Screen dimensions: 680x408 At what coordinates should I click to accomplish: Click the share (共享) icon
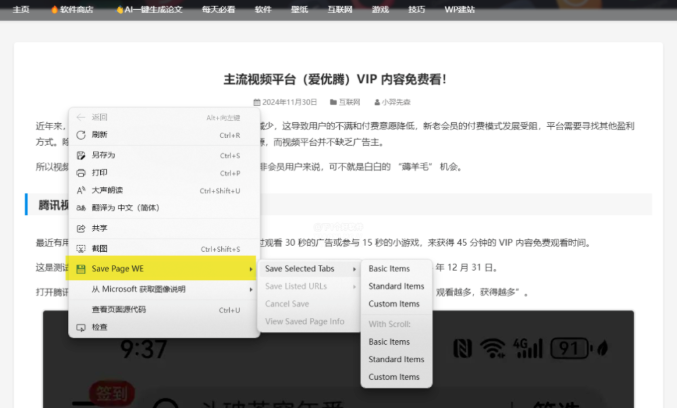80,229
